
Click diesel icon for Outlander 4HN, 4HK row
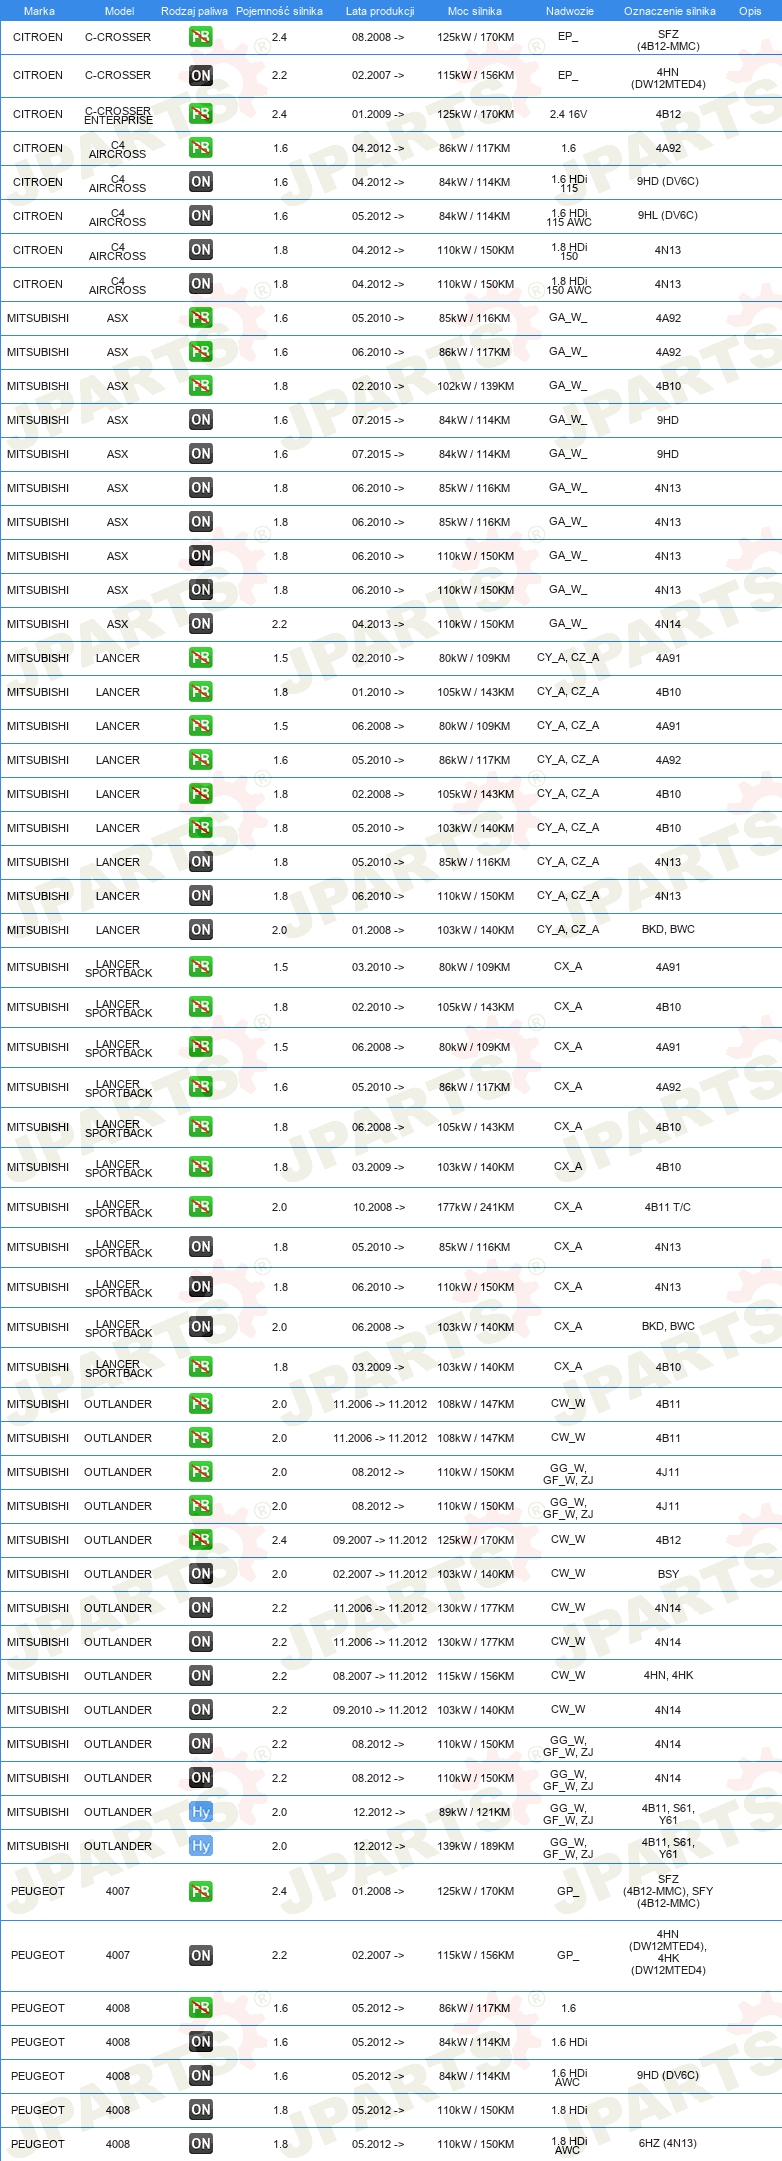click(201, 1676)
